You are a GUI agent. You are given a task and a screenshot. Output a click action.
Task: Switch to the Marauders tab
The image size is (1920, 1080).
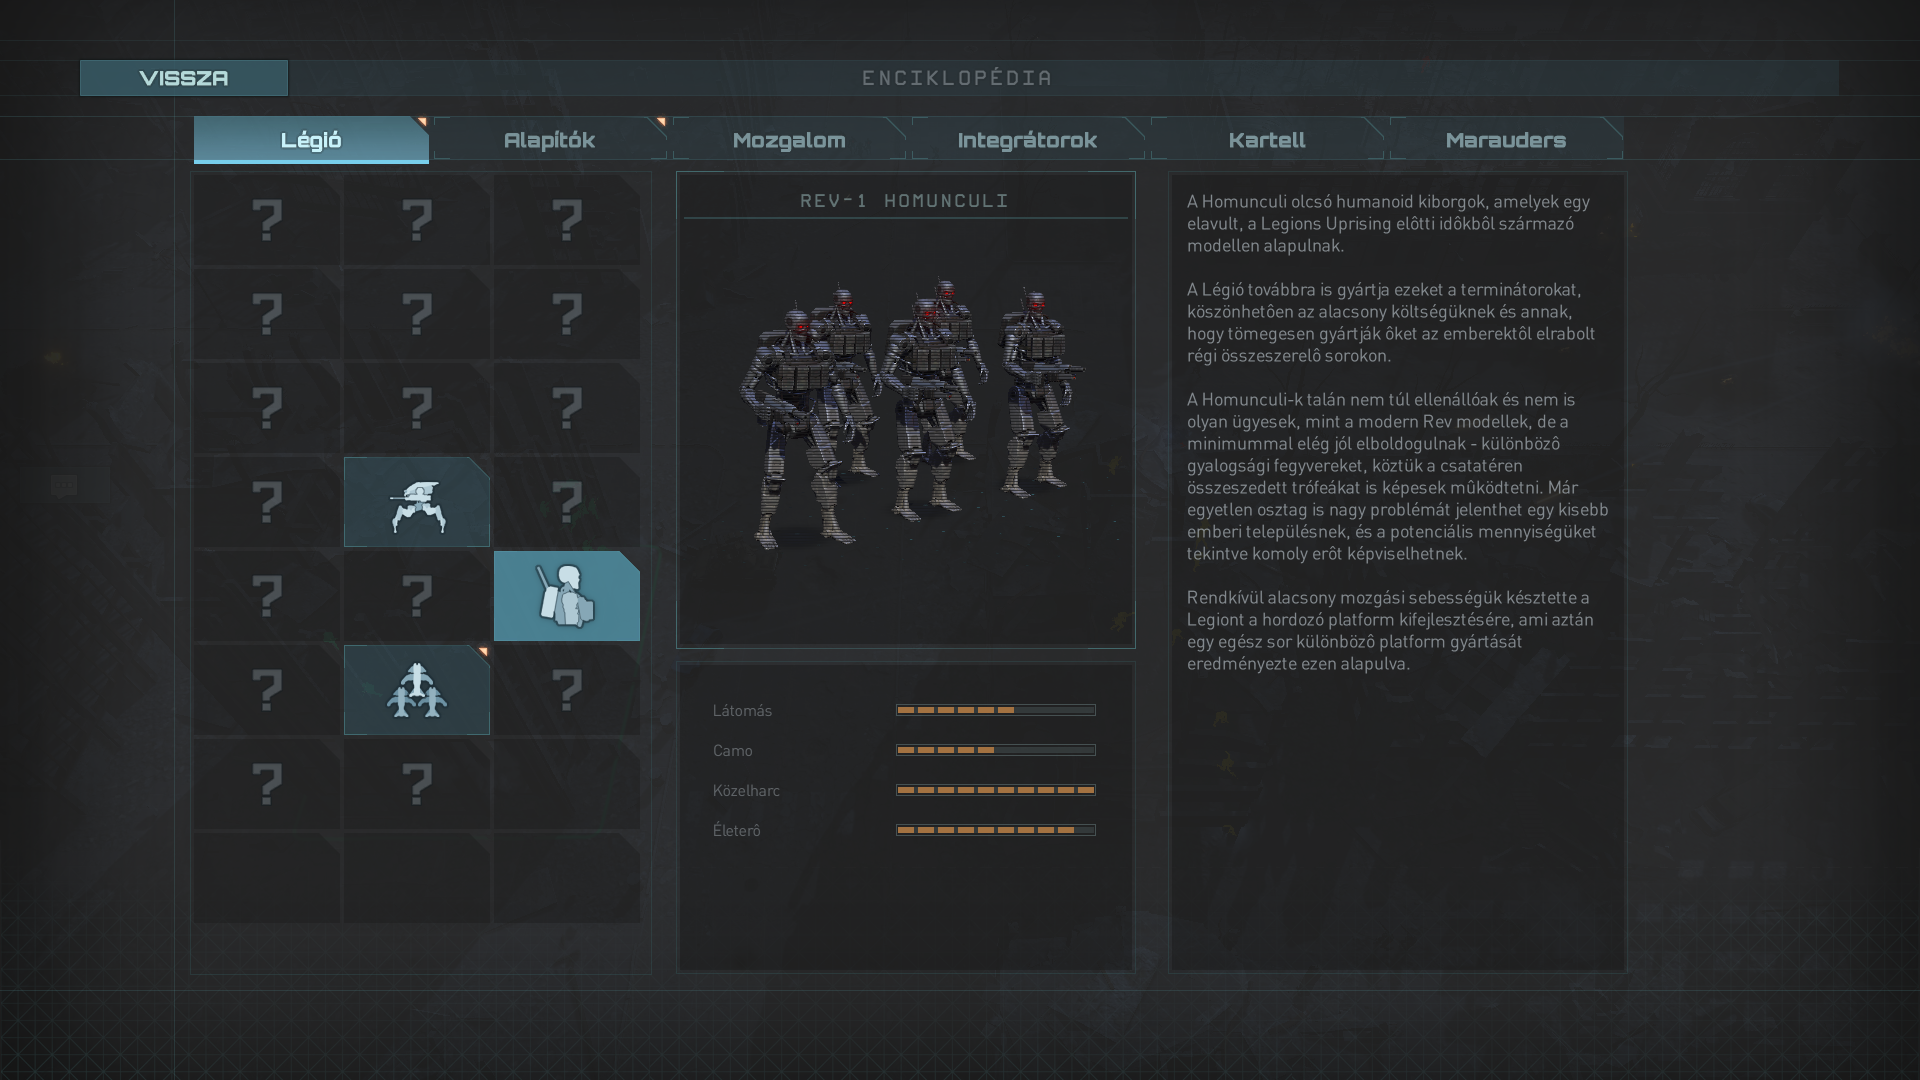1505,140
